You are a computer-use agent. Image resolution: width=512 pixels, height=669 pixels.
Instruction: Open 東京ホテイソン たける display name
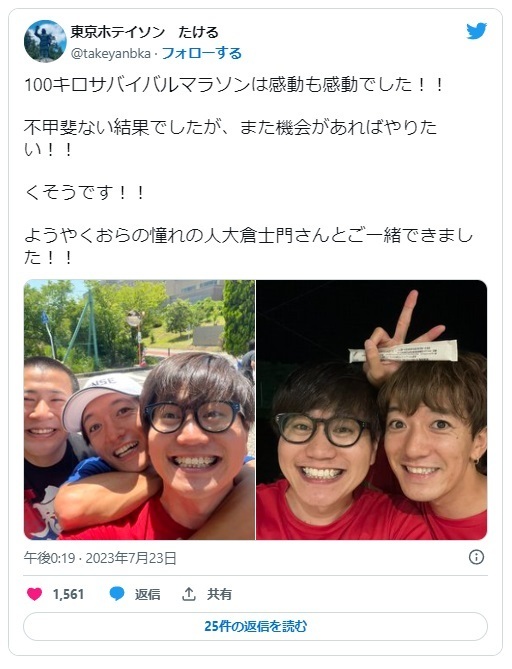[145, 32]
